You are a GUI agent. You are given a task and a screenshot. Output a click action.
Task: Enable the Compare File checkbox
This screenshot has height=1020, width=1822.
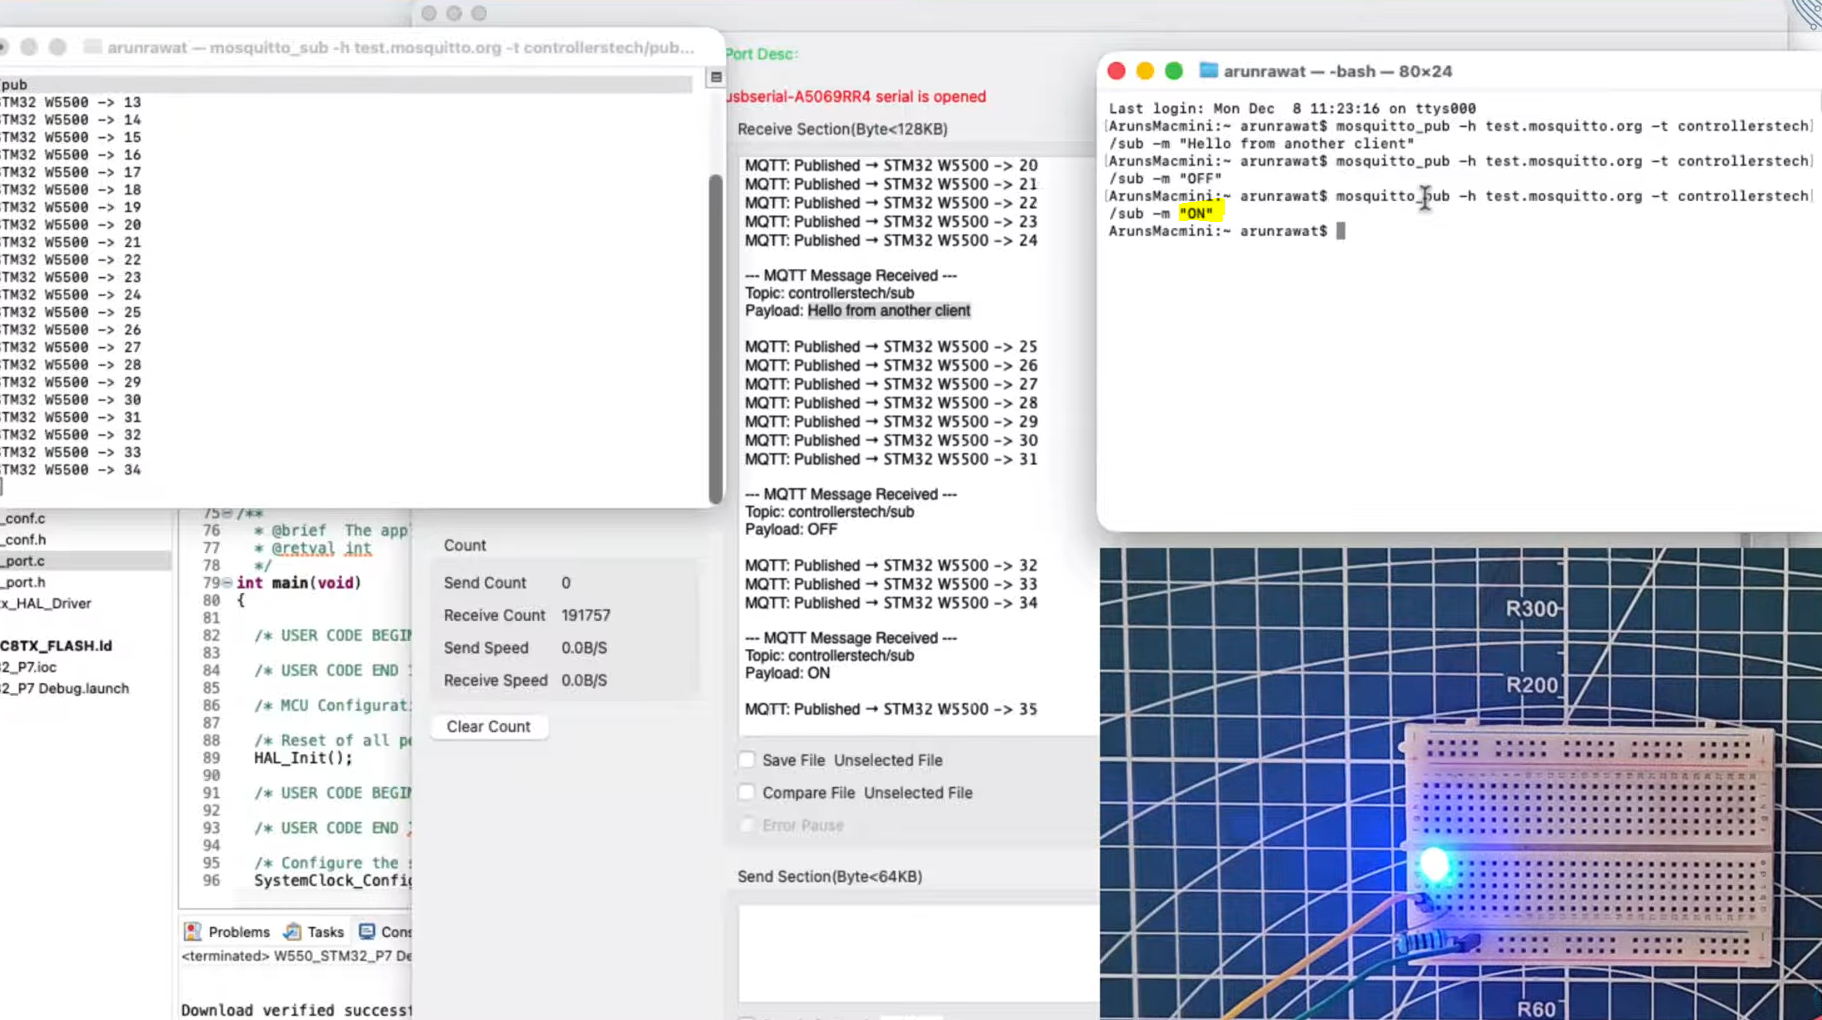747,792
